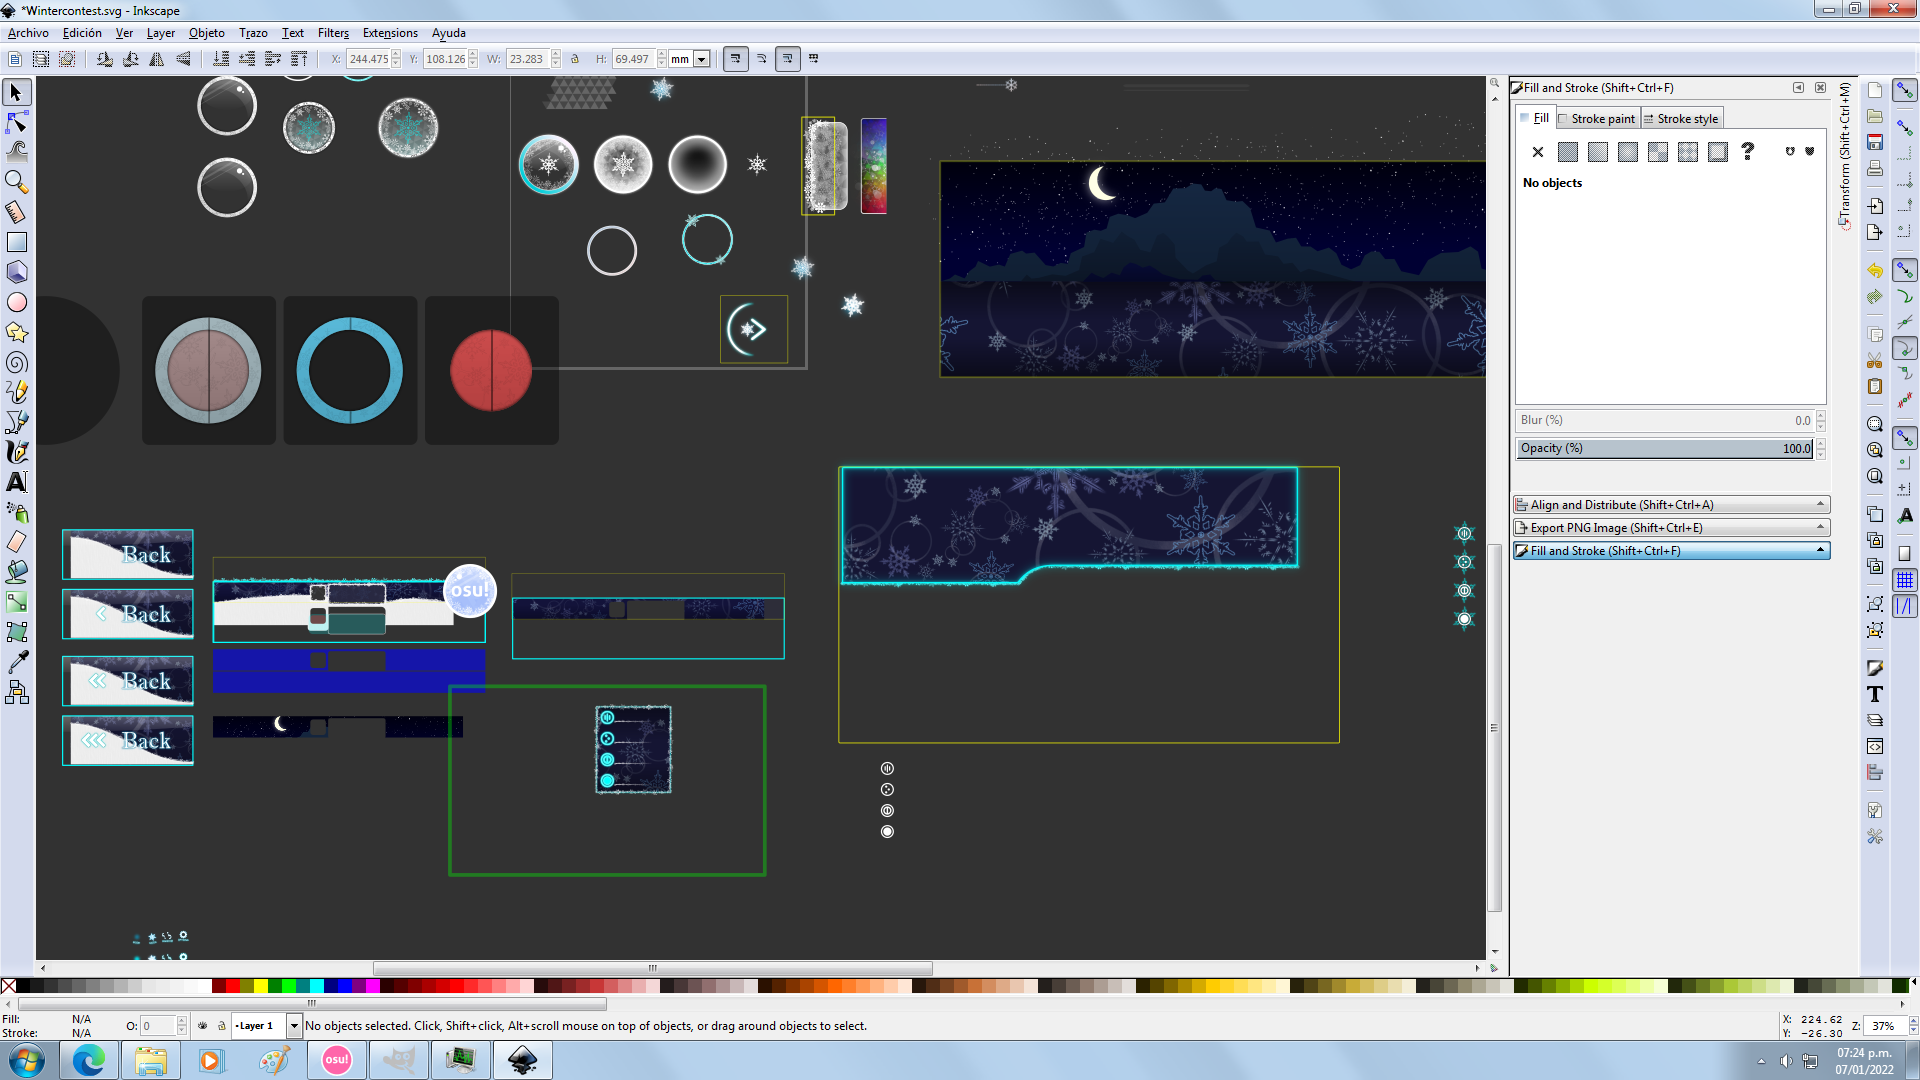Image resolution: width=1920 pixels, height=1080 pixels.
Task: Open the Layer 1 dropdown
Action: tap(294, 1026)
